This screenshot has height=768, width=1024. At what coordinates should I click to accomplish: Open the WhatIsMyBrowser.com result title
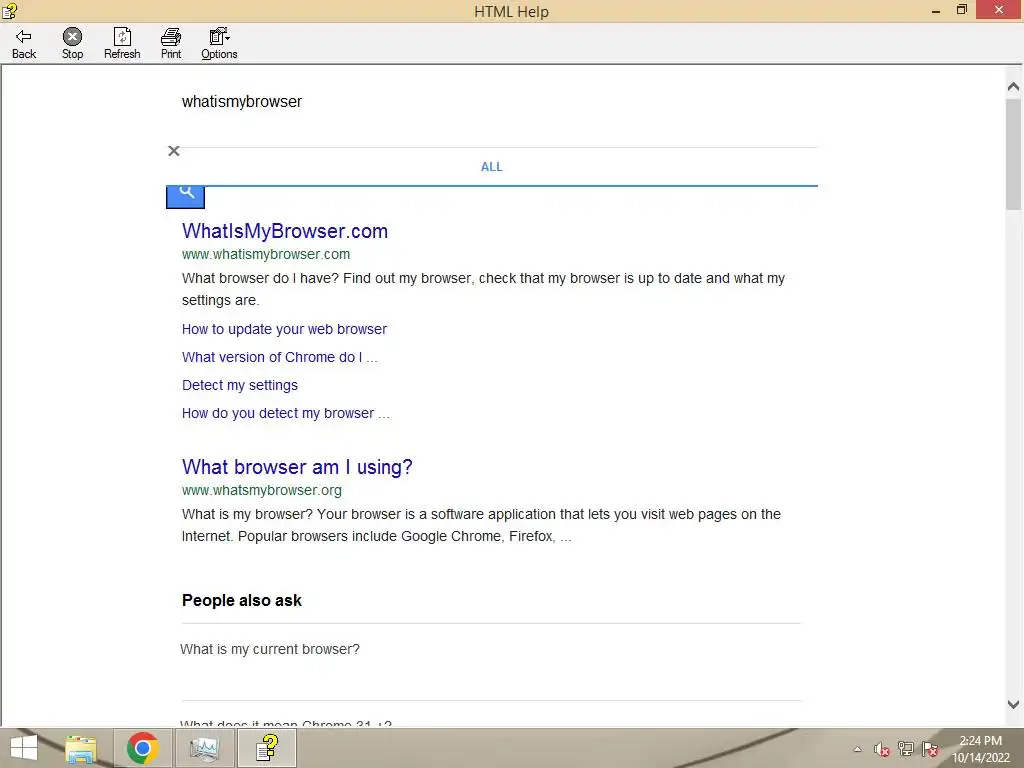(x=285, y=231)
